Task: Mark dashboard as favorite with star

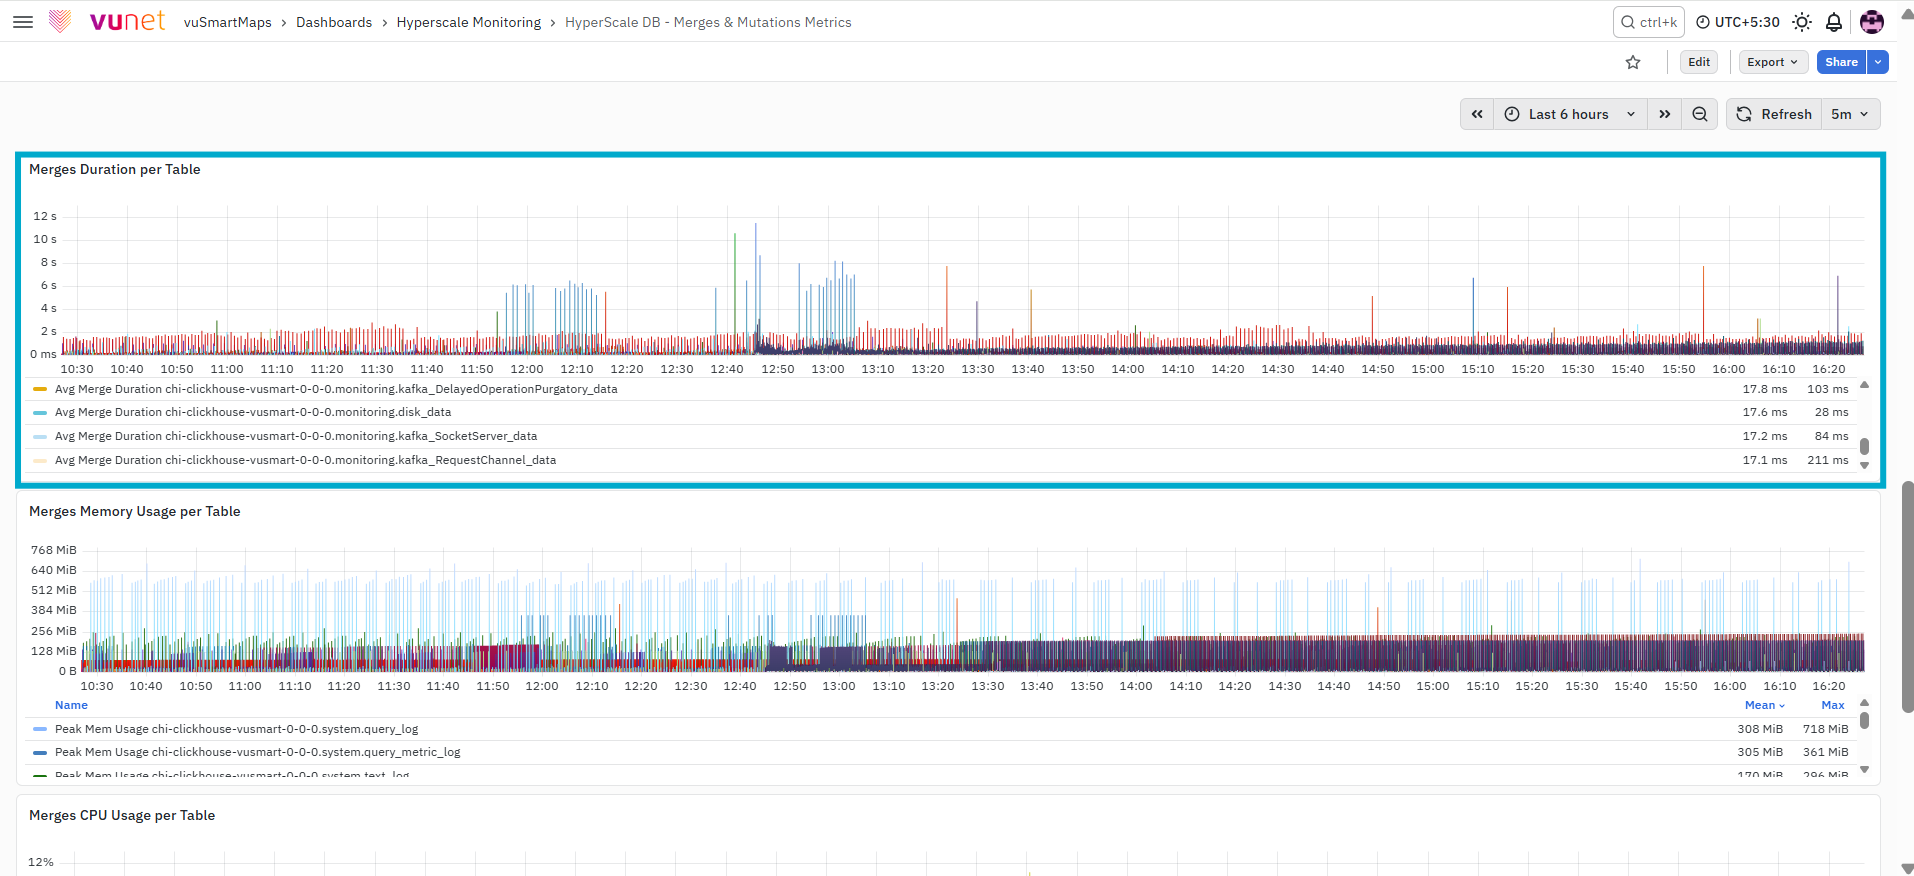Action: coord(1633,62)
